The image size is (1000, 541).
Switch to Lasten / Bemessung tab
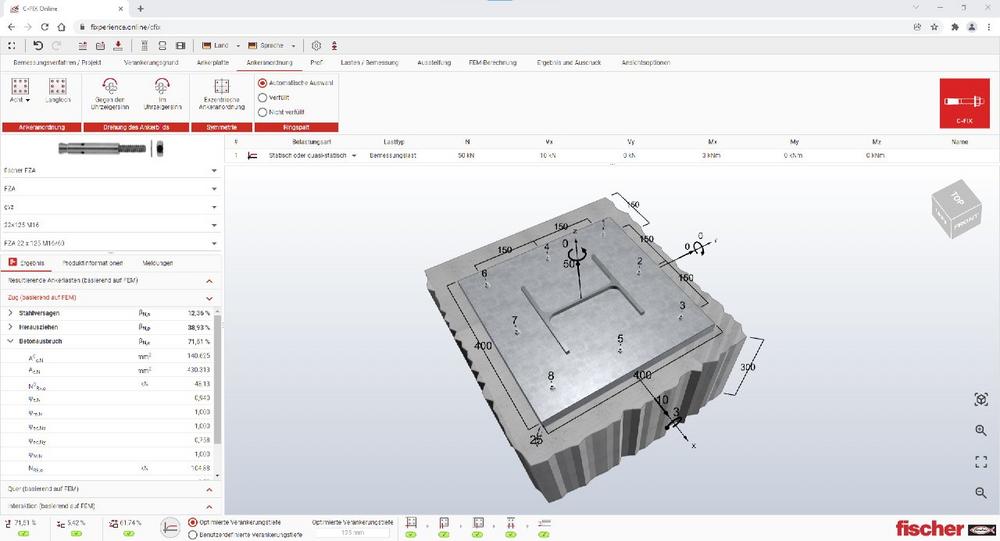click(x=369, y=63)
